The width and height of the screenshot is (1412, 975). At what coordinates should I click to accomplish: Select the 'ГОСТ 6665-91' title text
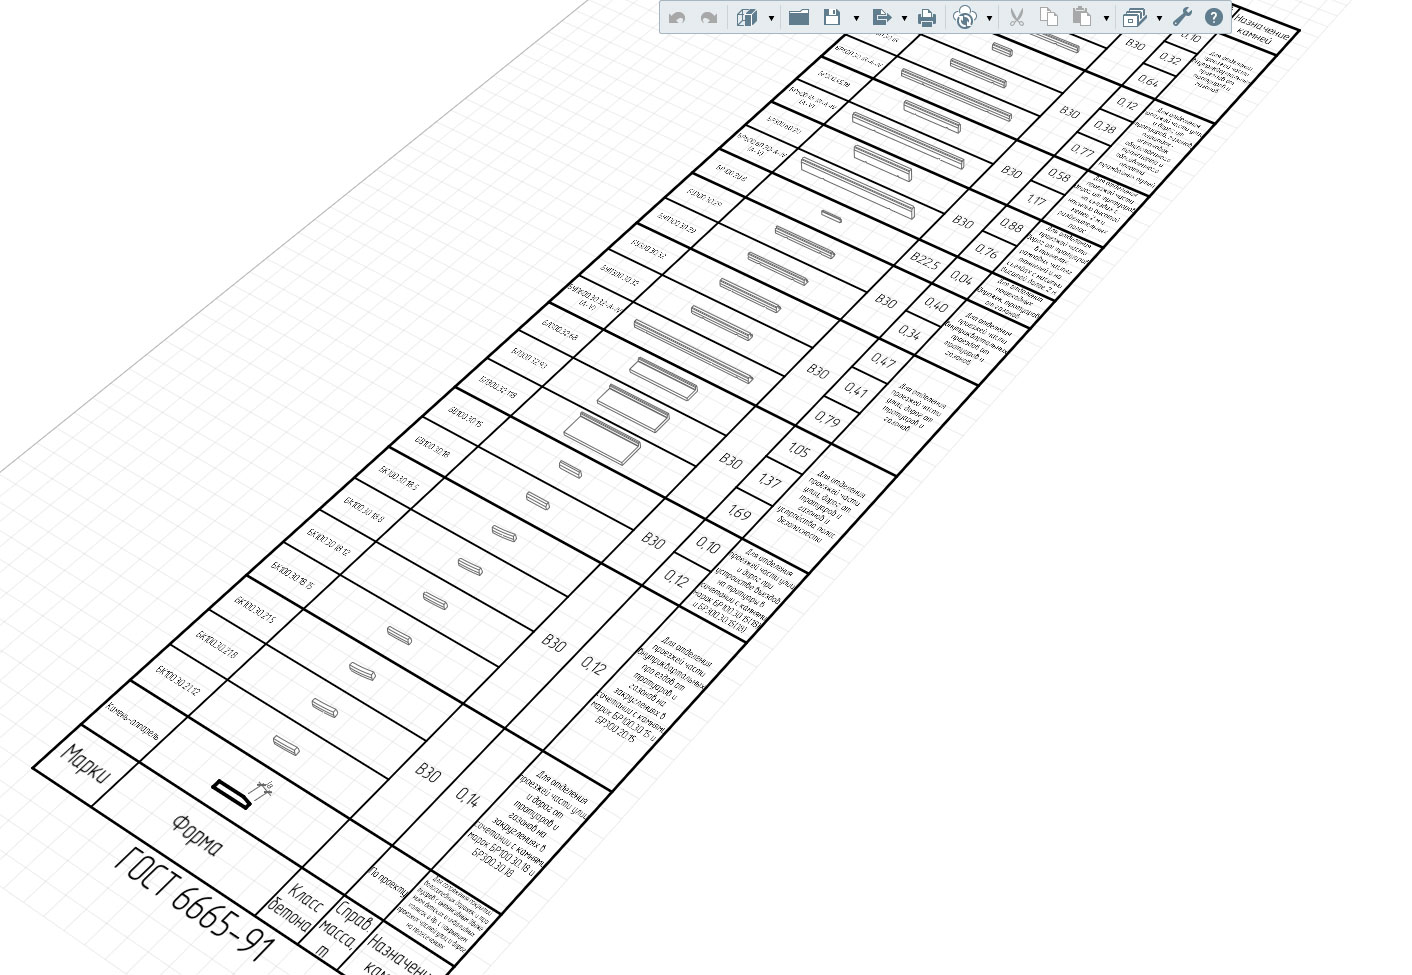pyautogui.click(x=195, y=904)
